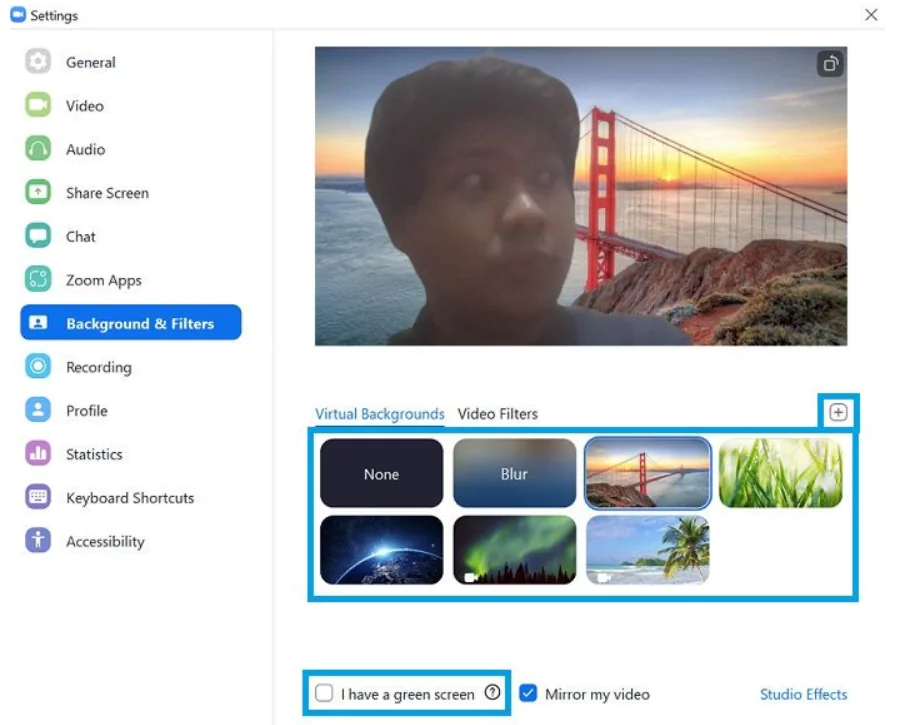Rotate video preview using corner icon
Viewport: 916px width, 725px height.
coord(830,64)
